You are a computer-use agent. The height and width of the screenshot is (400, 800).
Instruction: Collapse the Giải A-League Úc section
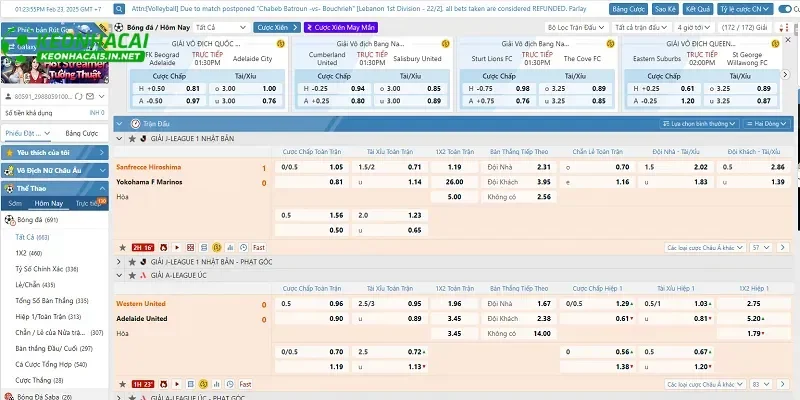121,274
